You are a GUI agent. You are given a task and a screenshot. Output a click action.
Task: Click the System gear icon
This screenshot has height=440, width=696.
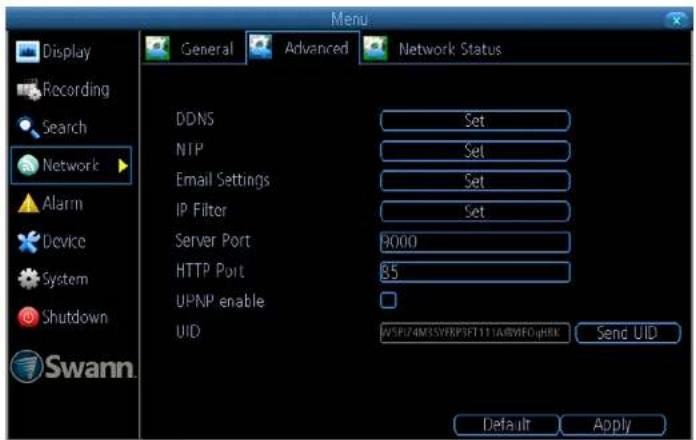pyautogui.click(x=29, y=279)
